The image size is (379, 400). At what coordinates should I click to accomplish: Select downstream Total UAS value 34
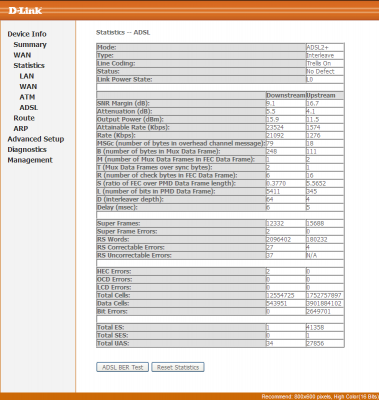click(x=270, y=344)
